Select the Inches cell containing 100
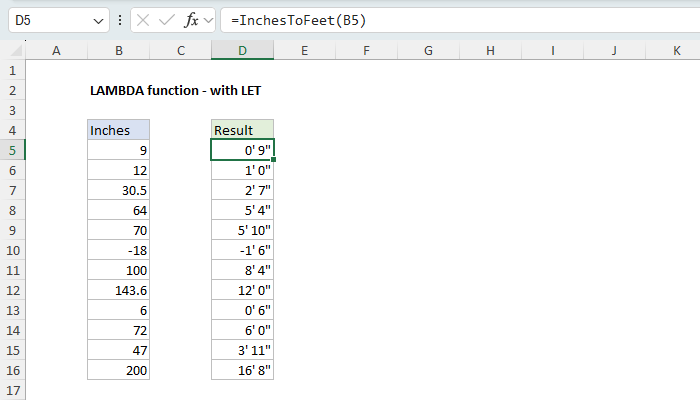This screenshot has width=700, height=400. [x=119, y=271]
